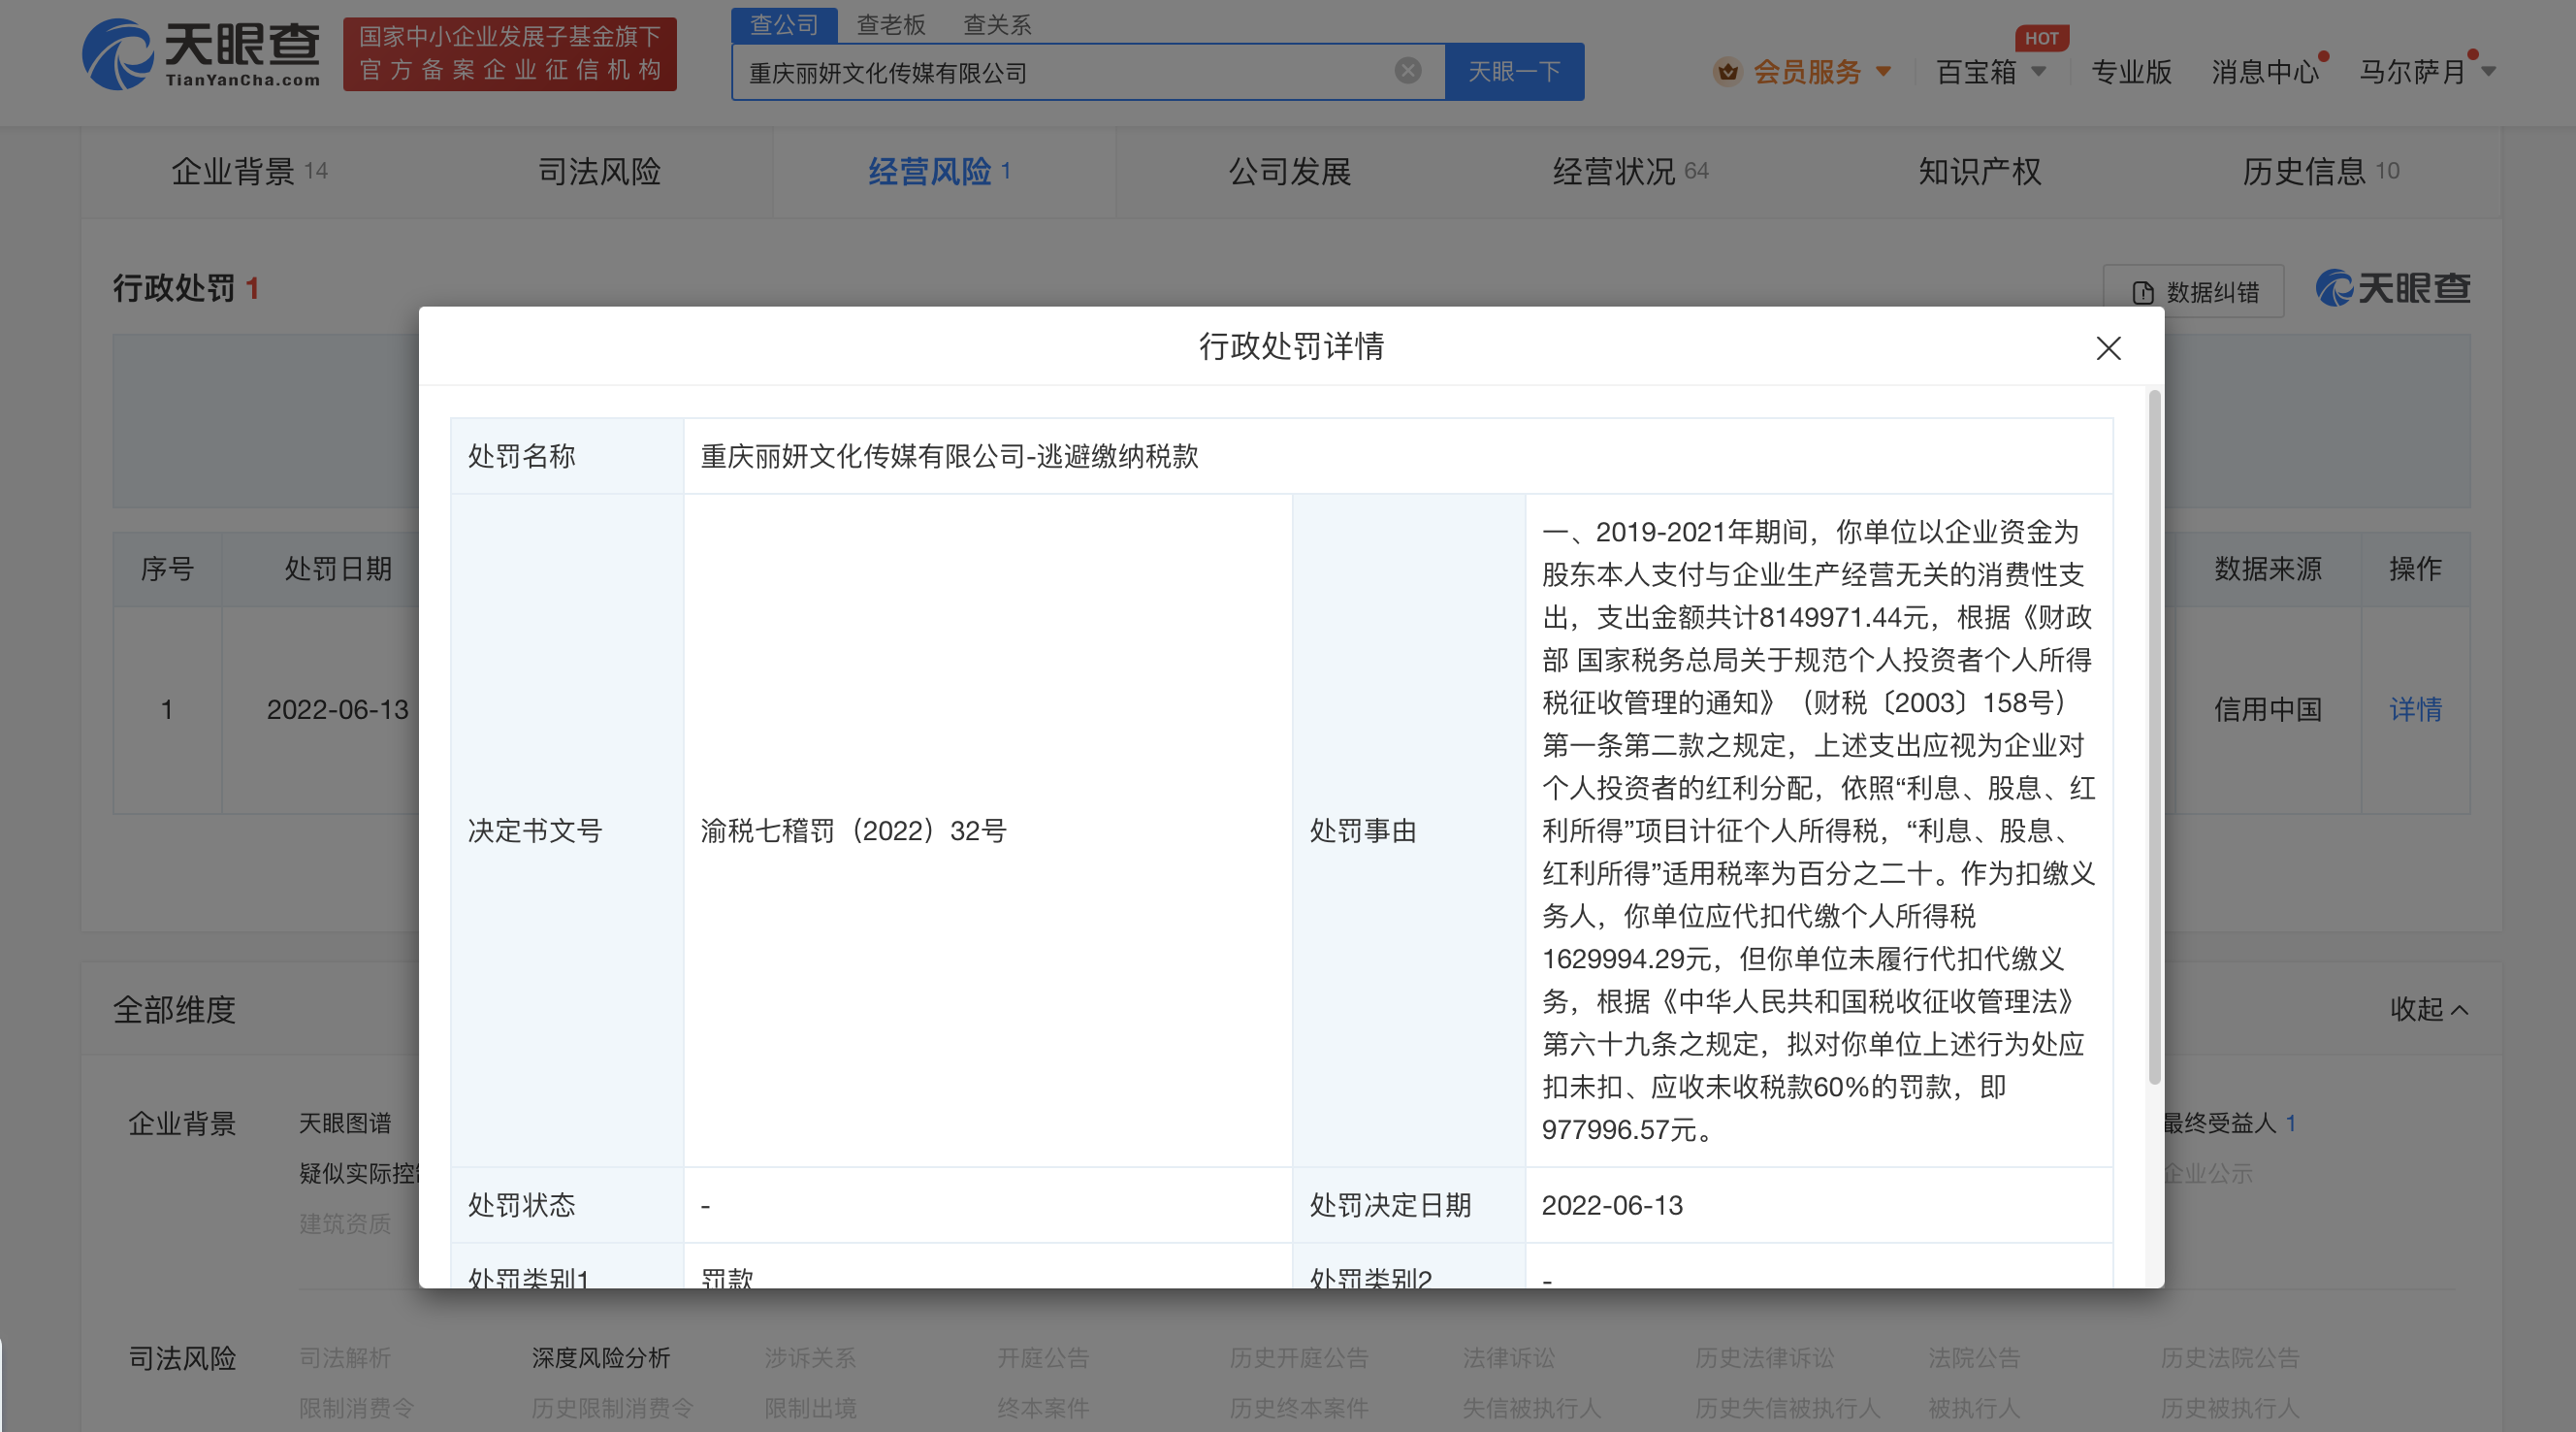This screenshot has height=1432, width=2576.
Task: Open the 详情 link in penalty row
Action: click(x=2416, y=710)
